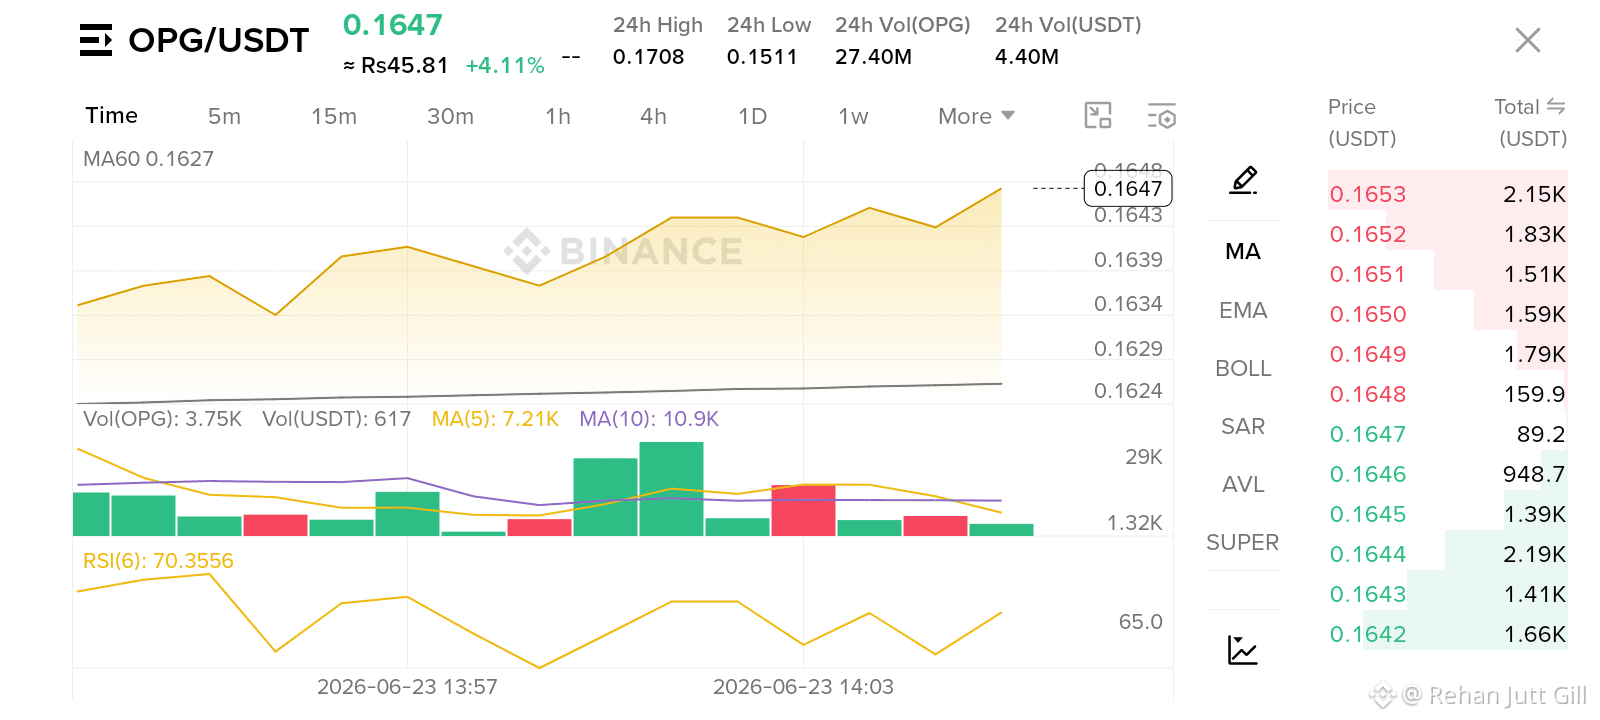This screenshot has height=720, width=1600.
Task: Click the ask price 0.1649
Action: 1368,354
